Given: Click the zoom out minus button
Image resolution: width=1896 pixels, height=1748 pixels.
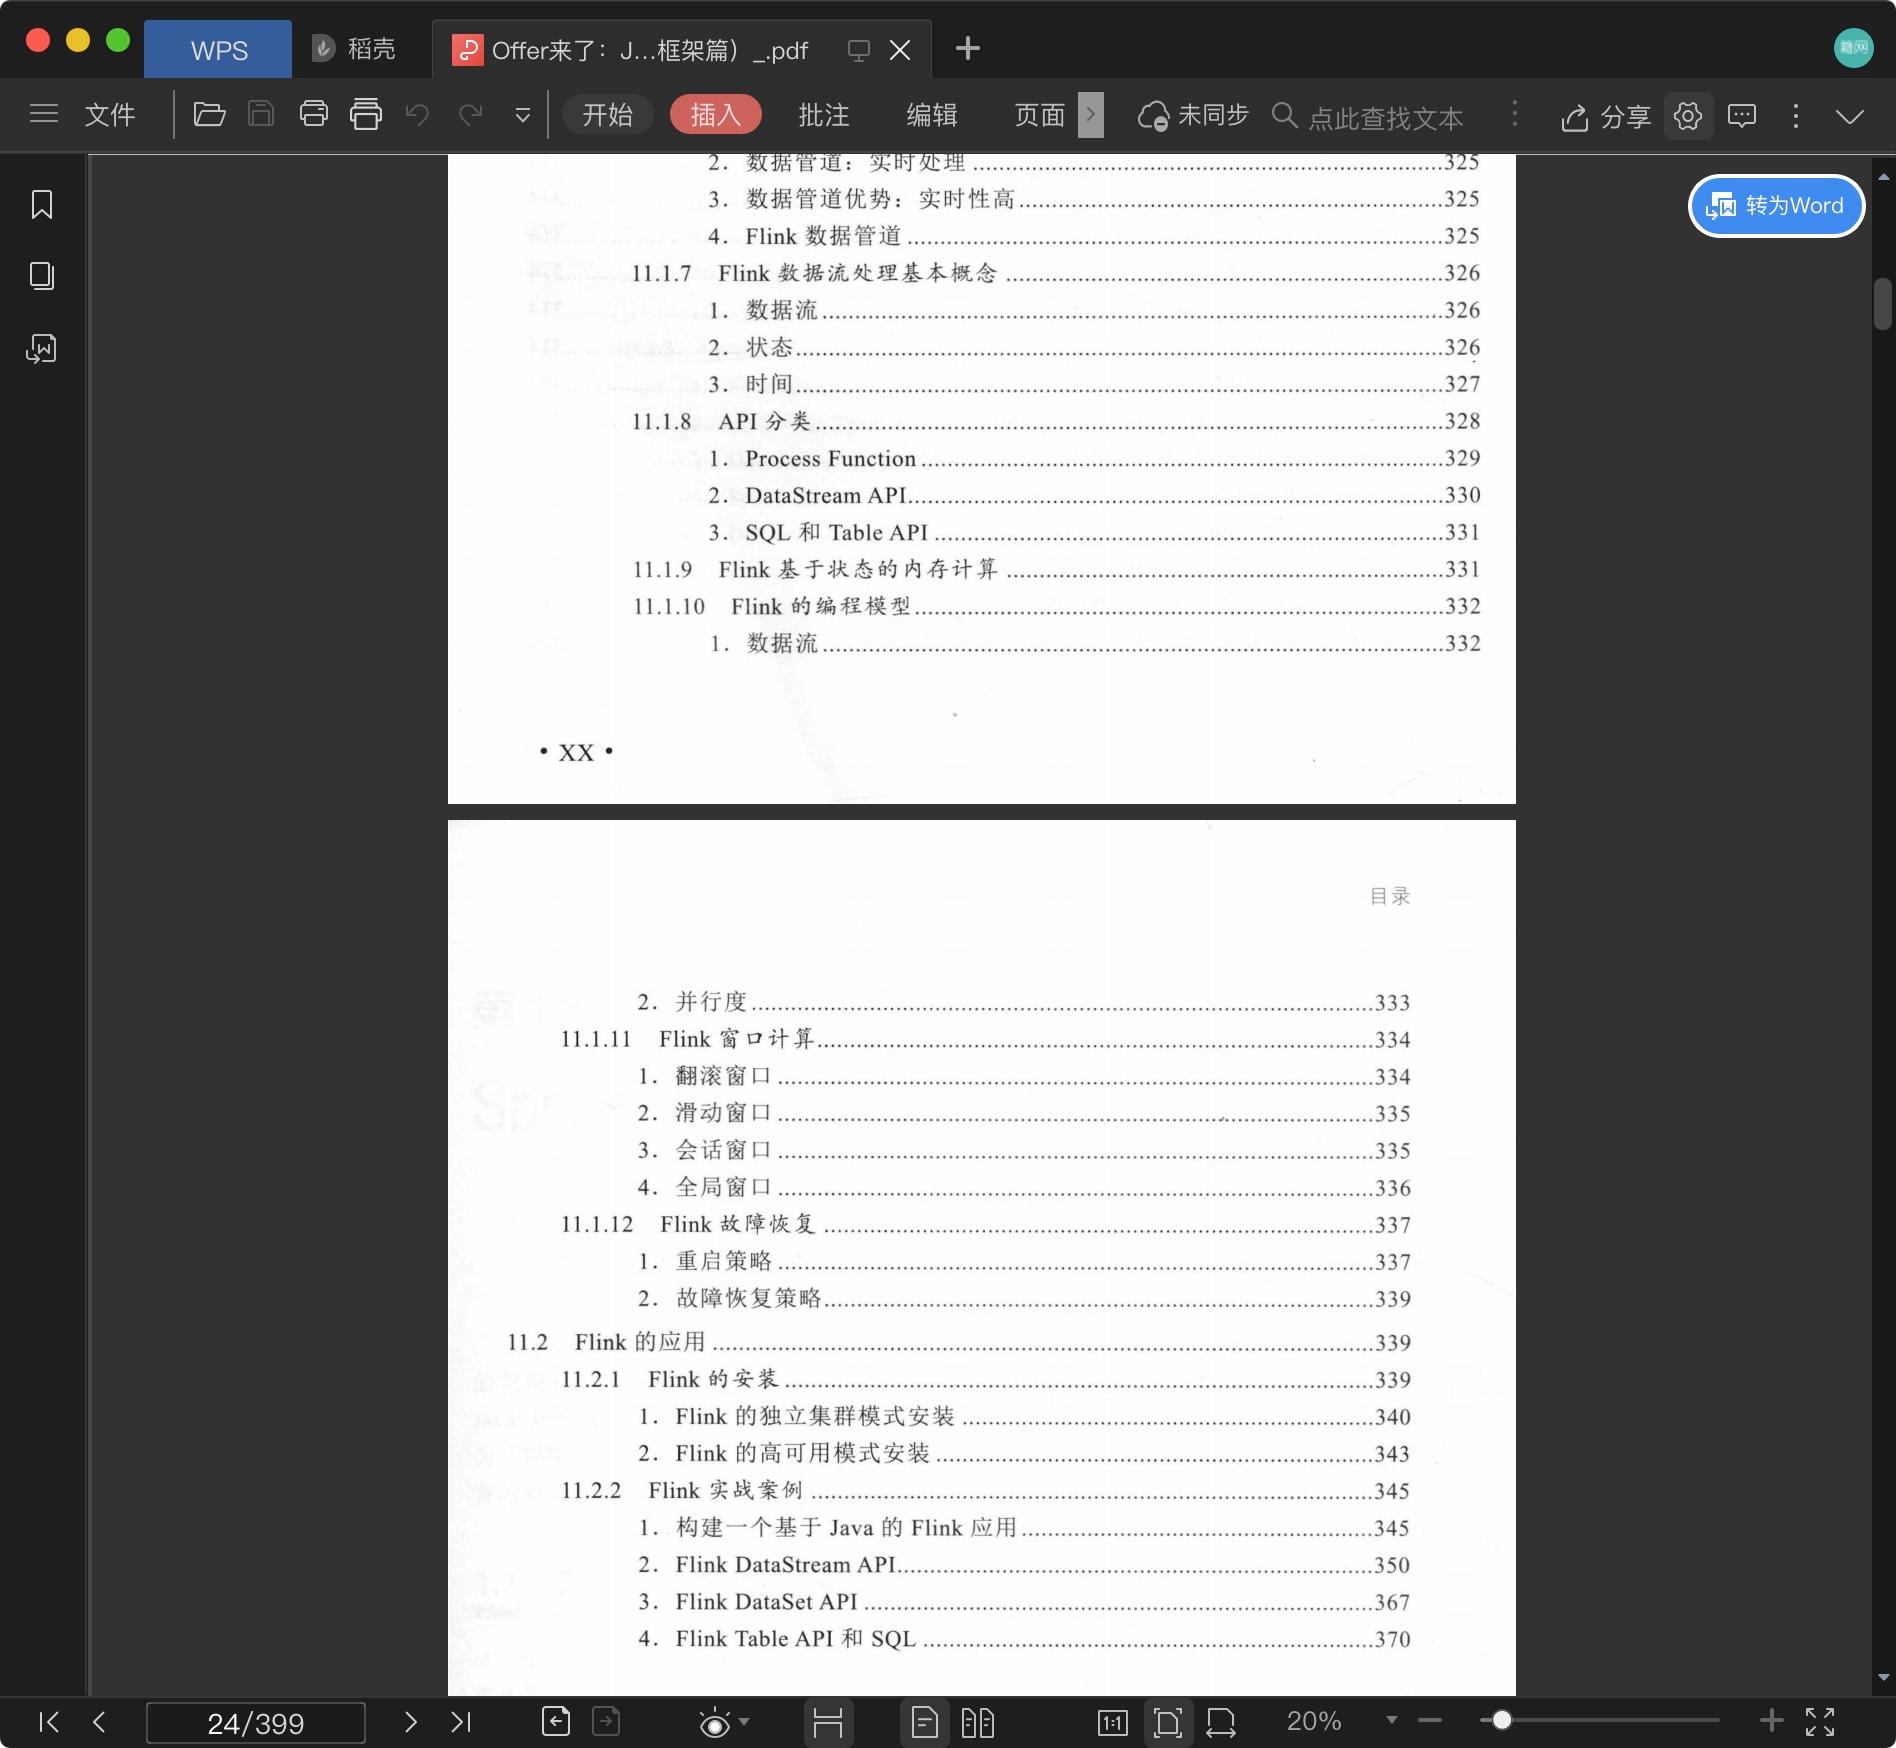Looking at the screenshot, I should pyautogui.click(x=1430, y=1721).
